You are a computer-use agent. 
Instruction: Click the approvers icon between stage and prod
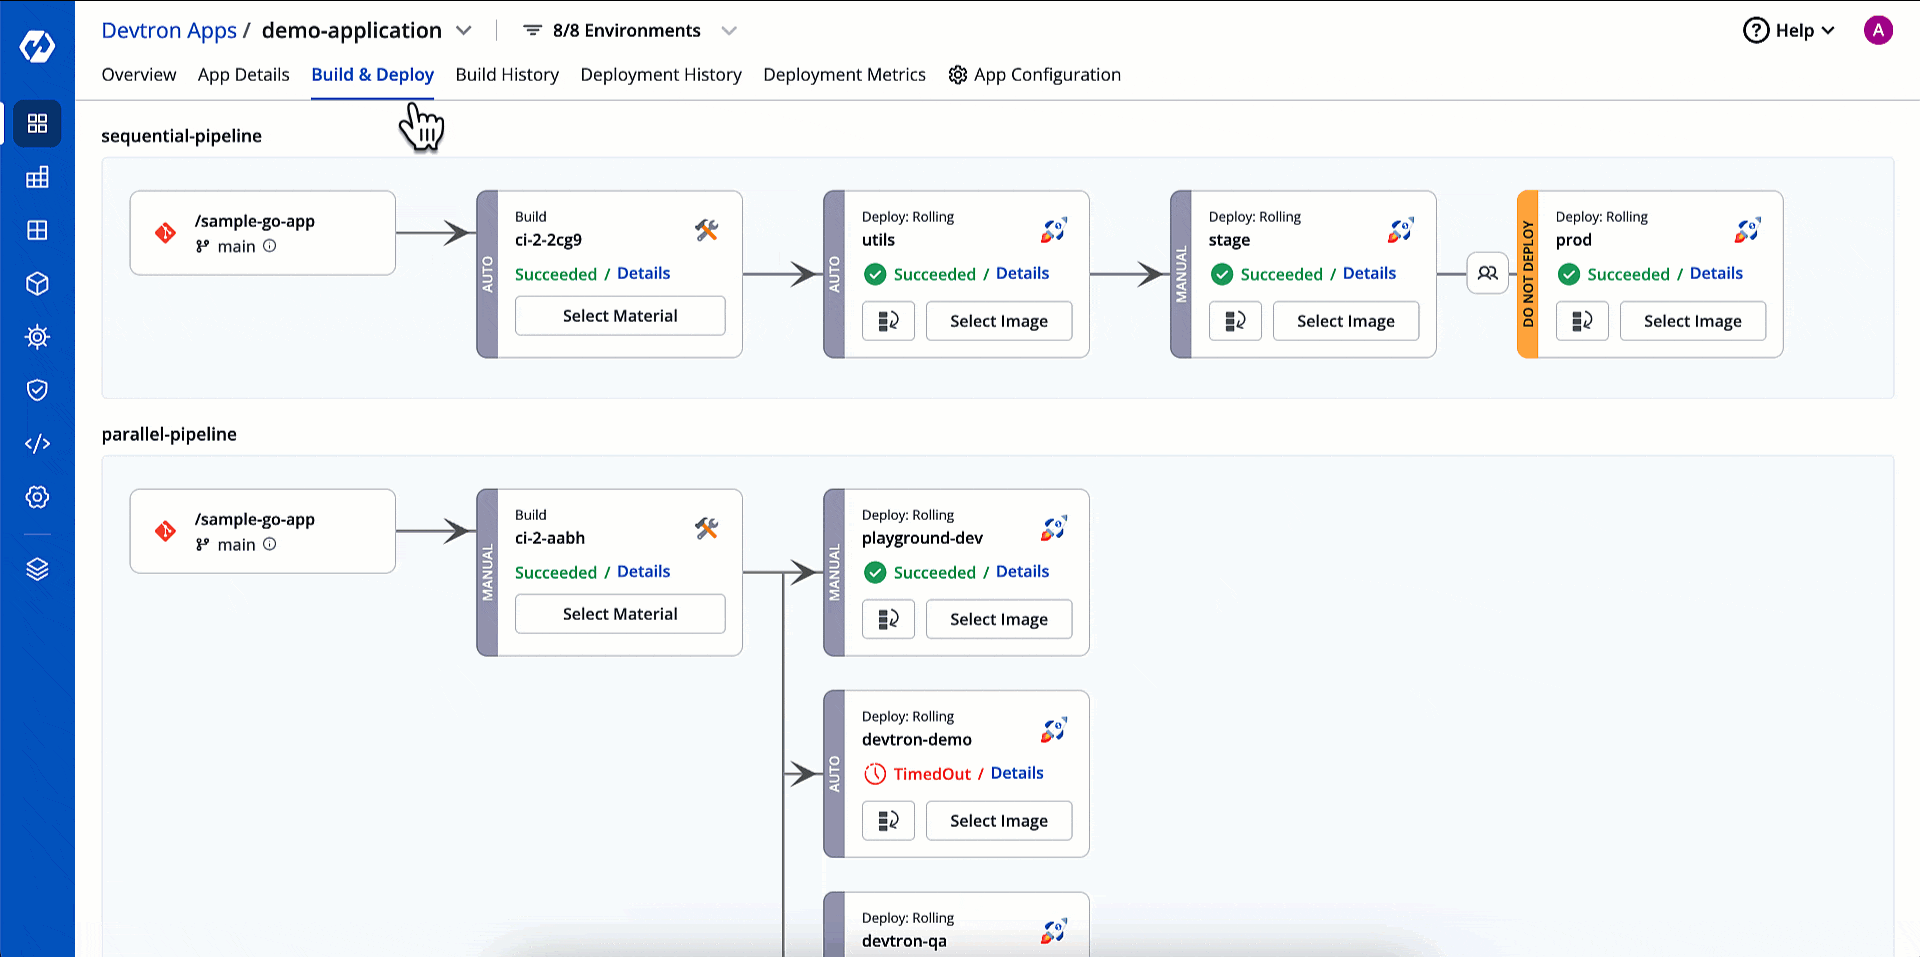(x=1487, y=272)
